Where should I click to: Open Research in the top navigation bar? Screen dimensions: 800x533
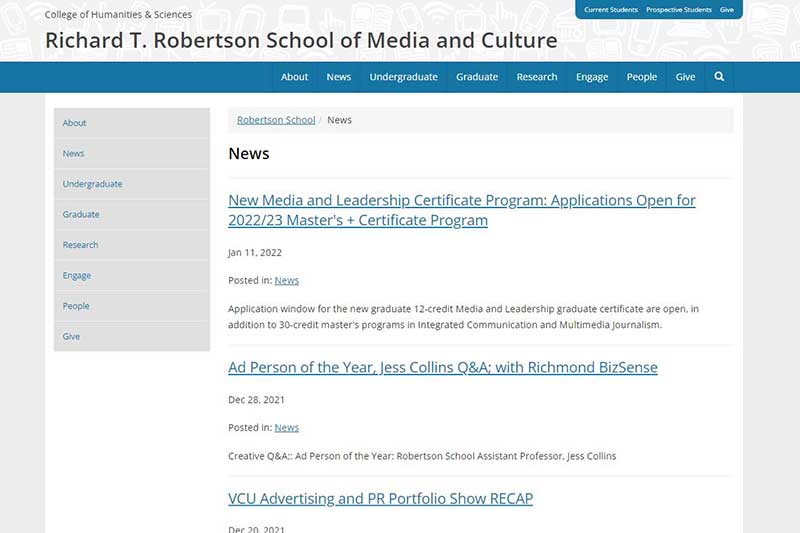[537, 77]
